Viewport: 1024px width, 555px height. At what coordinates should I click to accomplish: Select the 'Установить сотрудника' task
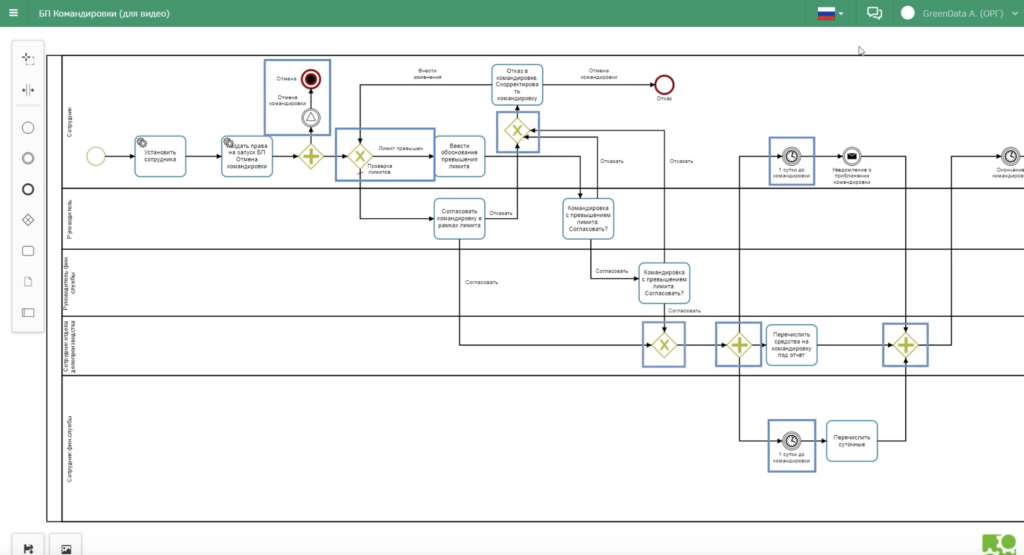[x=160, y=156]
